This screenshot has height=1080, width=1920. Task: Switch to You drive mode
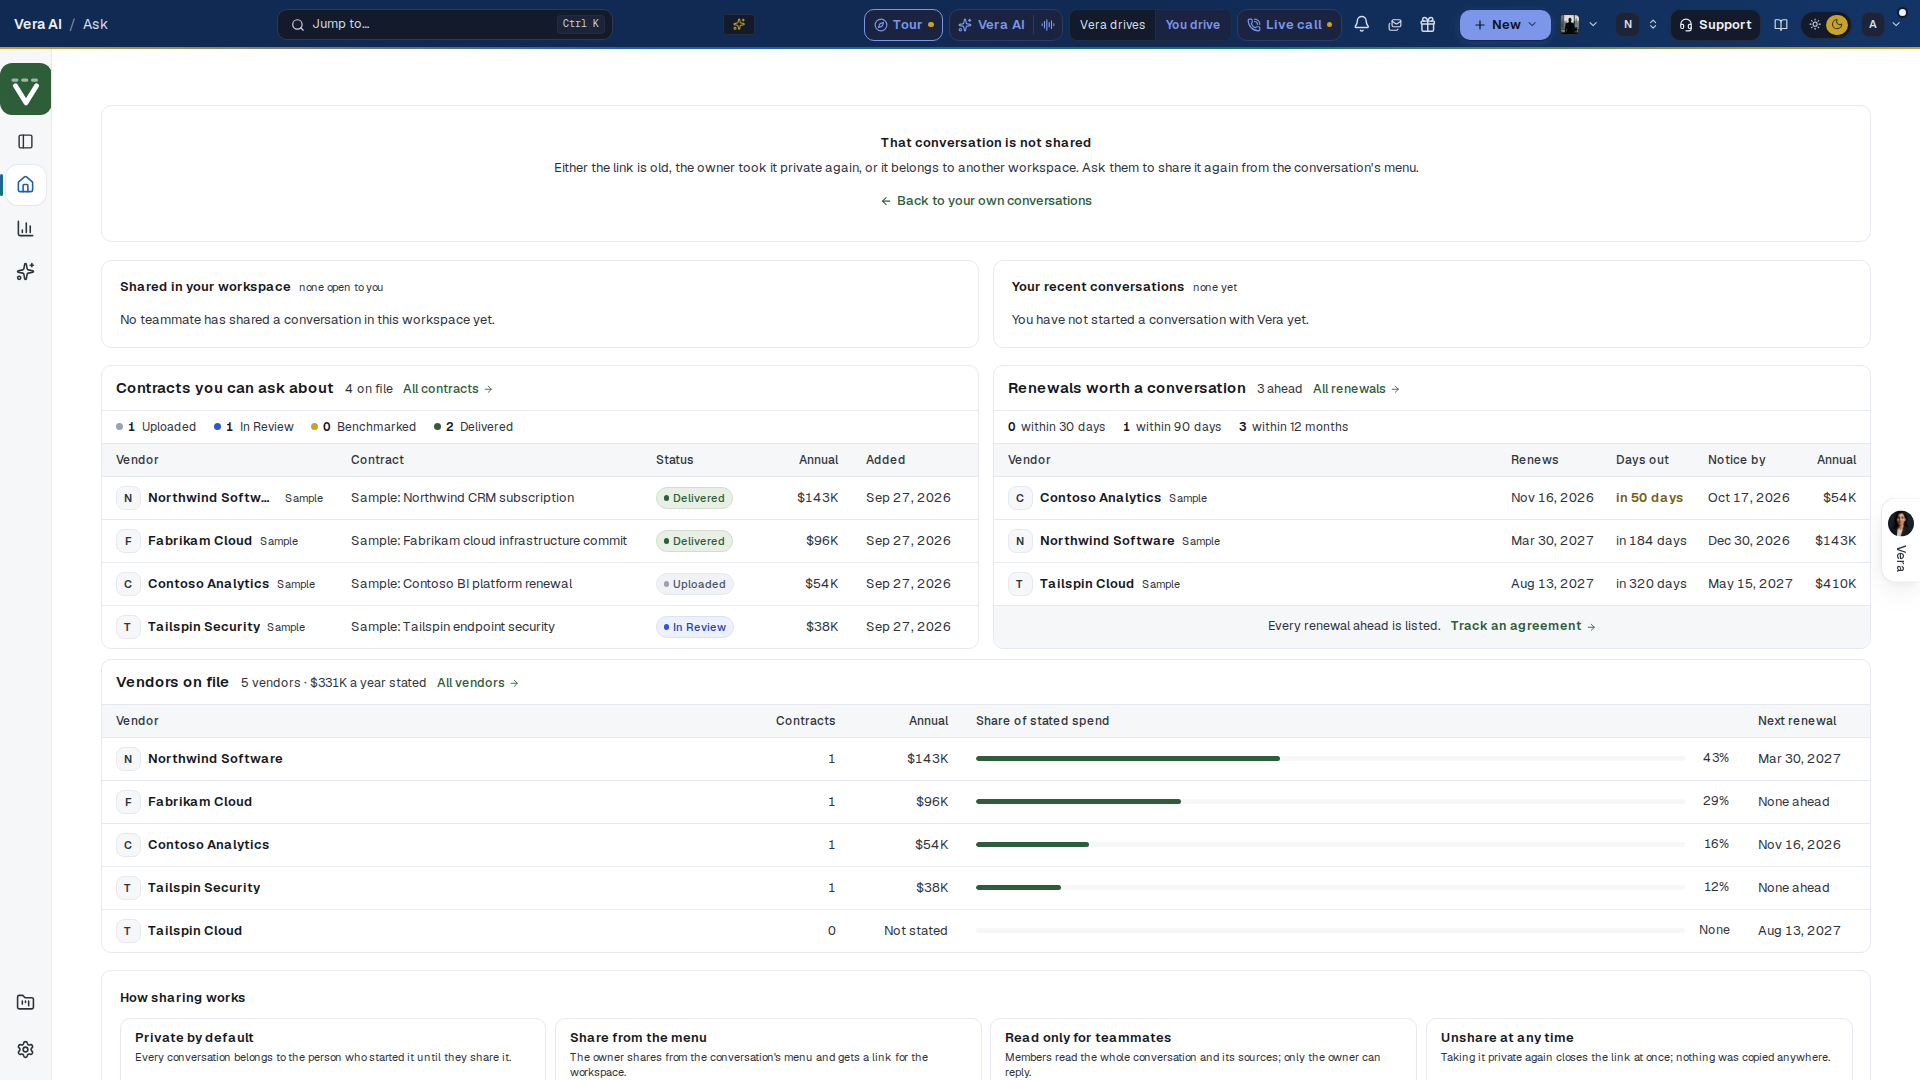click(1192, 24)
